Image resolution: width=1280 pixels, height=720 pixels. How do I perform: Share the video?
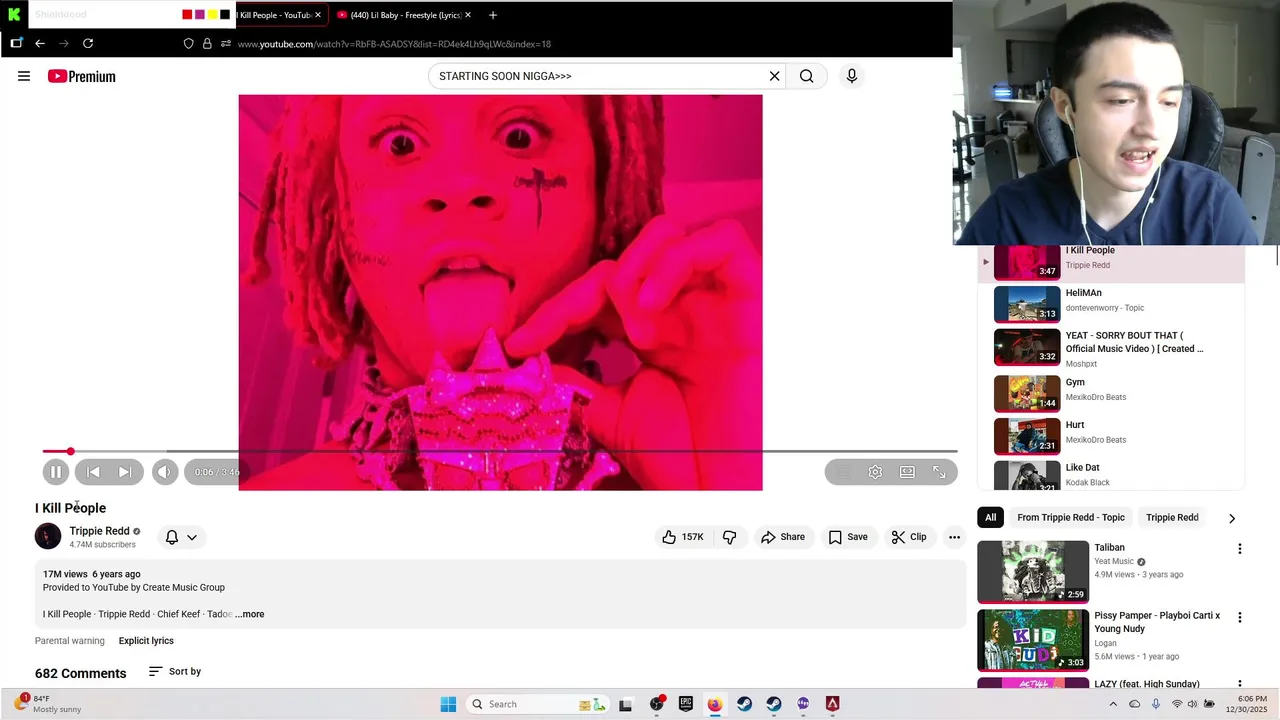(783, 537)
